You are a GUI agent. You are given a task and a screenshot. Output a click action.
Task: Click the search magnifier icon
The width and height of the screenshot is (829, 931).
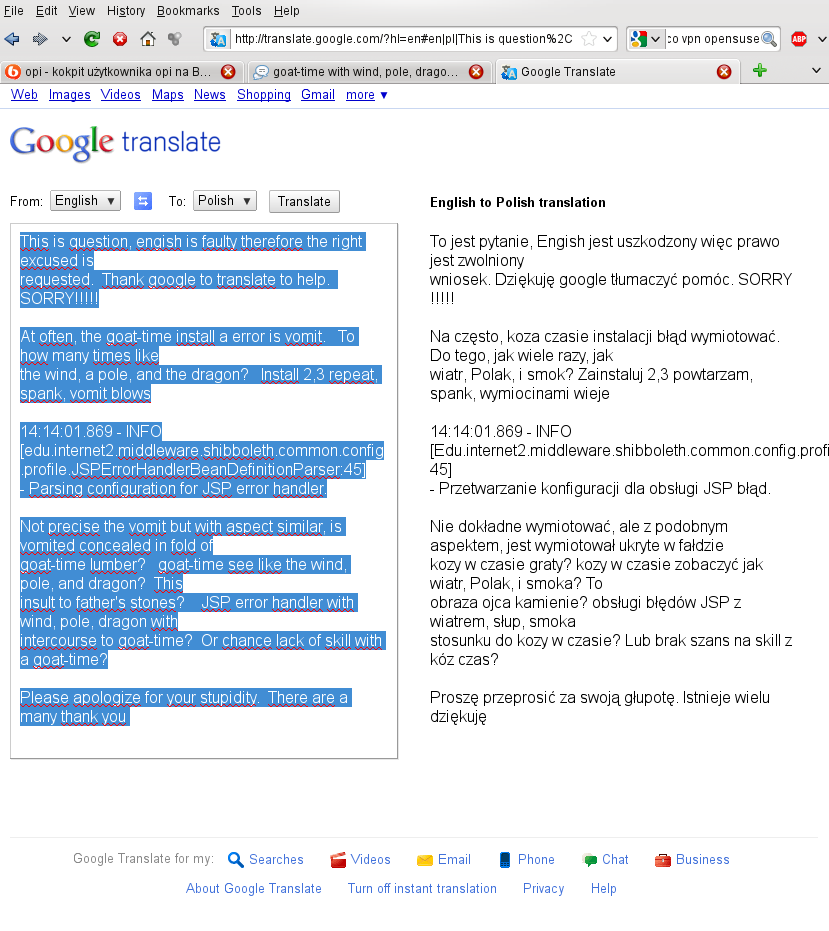click(x=769, y=39)
